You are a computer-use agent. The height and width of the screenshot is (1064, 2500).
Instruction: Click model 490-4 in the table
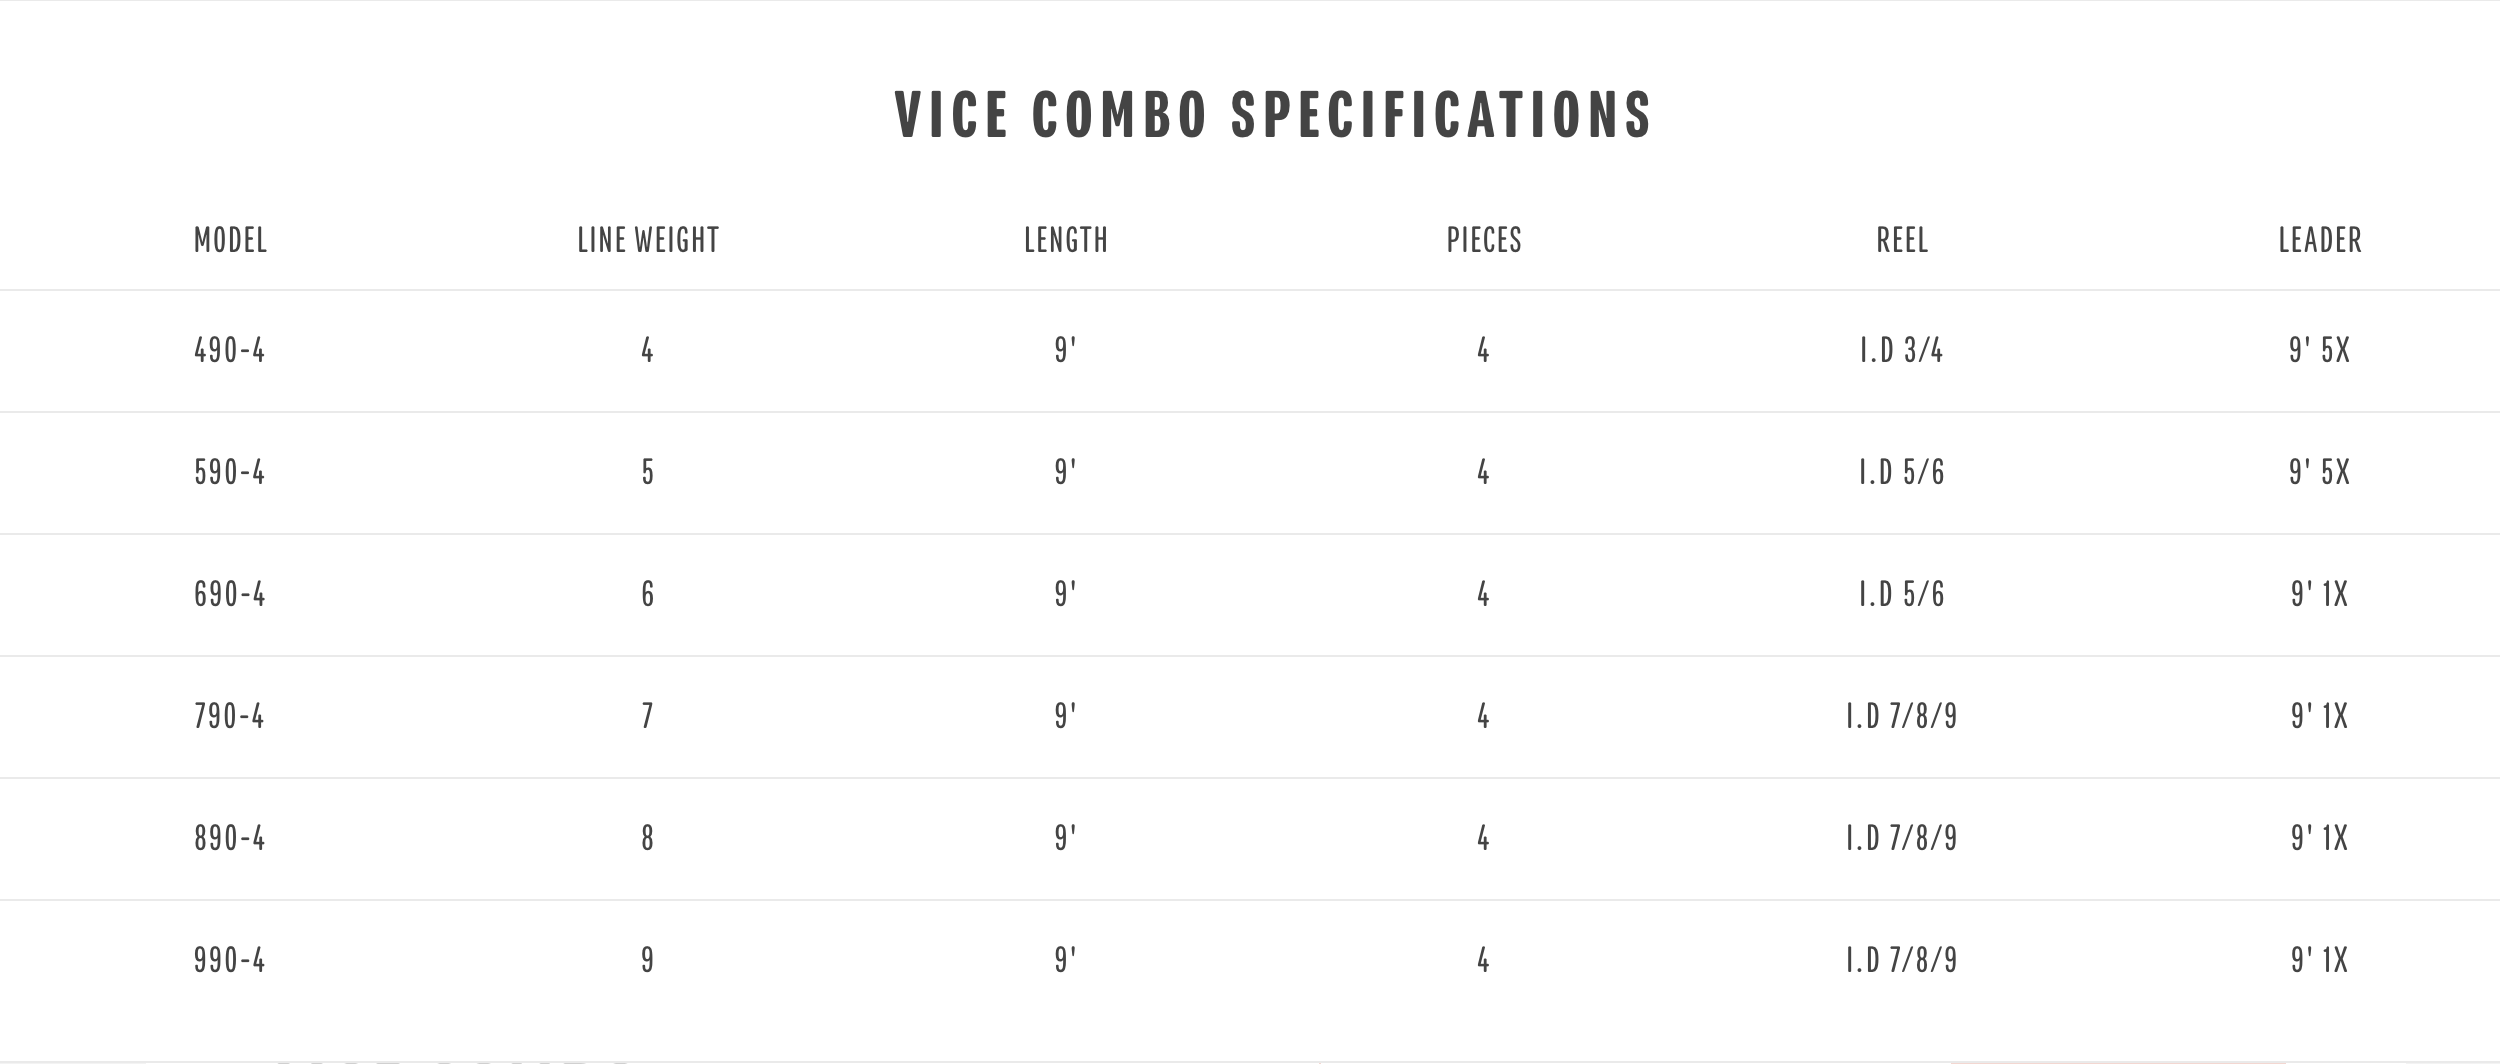coord(230,350)
